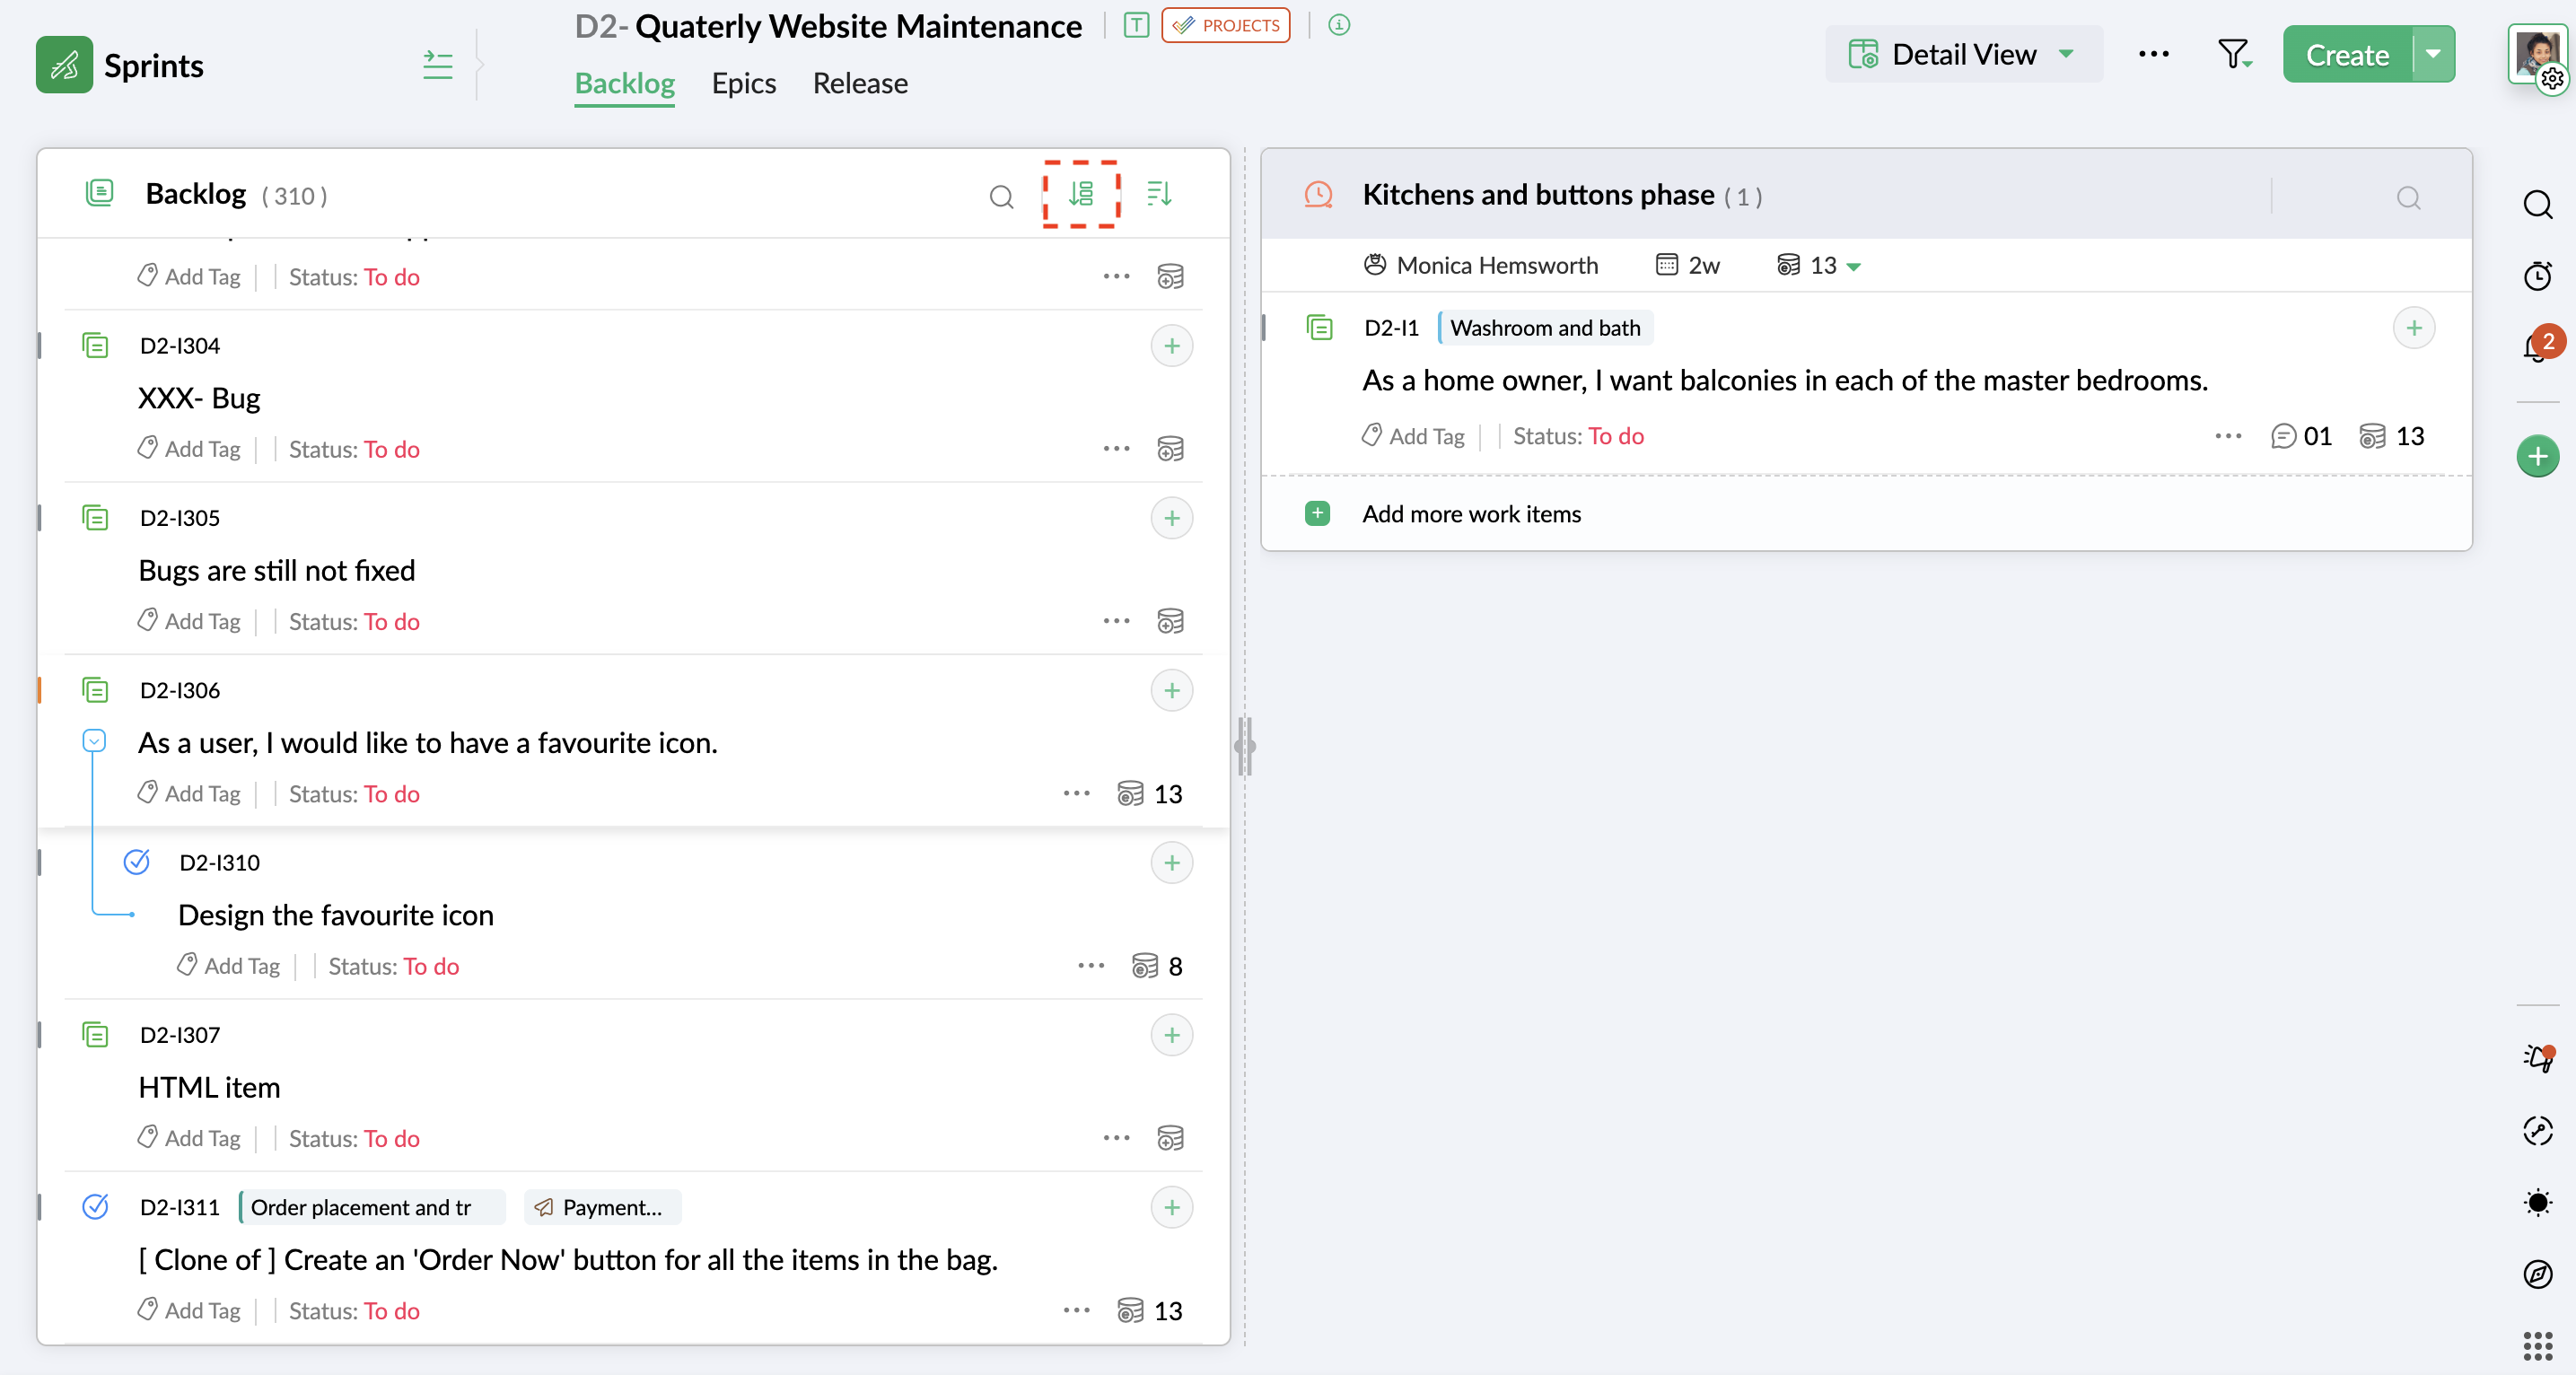2576x1375 pixels.
Task: Change status To do of D2-I305
Action: coord(392,621)
